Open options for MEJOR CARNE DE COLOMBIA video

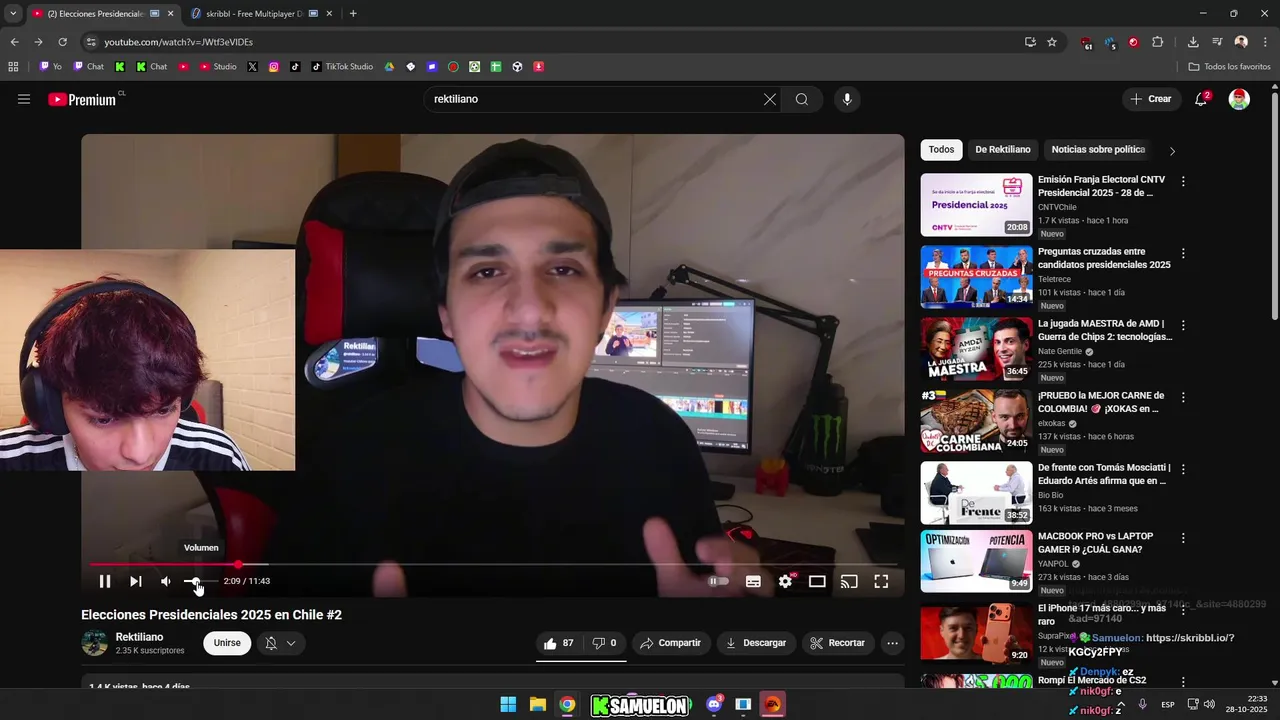click(1183, 397)
